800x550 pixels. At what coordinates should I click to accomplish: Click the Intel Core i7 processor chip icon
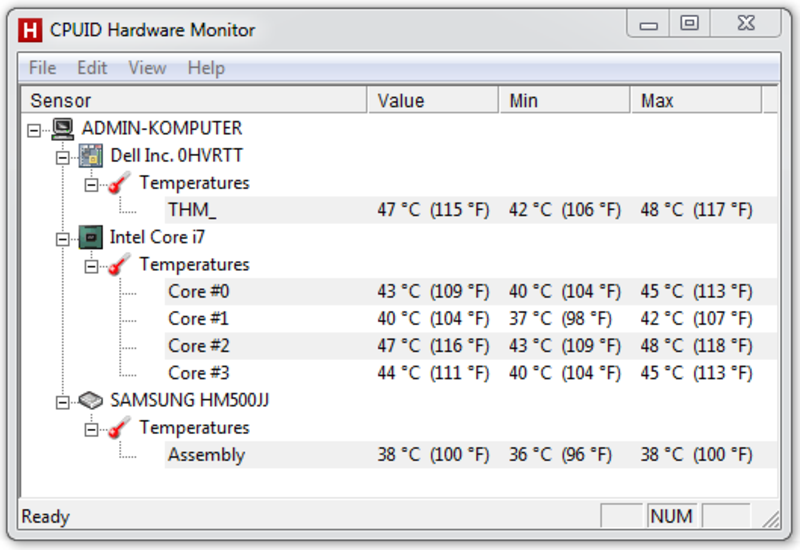tap(91, 237)
